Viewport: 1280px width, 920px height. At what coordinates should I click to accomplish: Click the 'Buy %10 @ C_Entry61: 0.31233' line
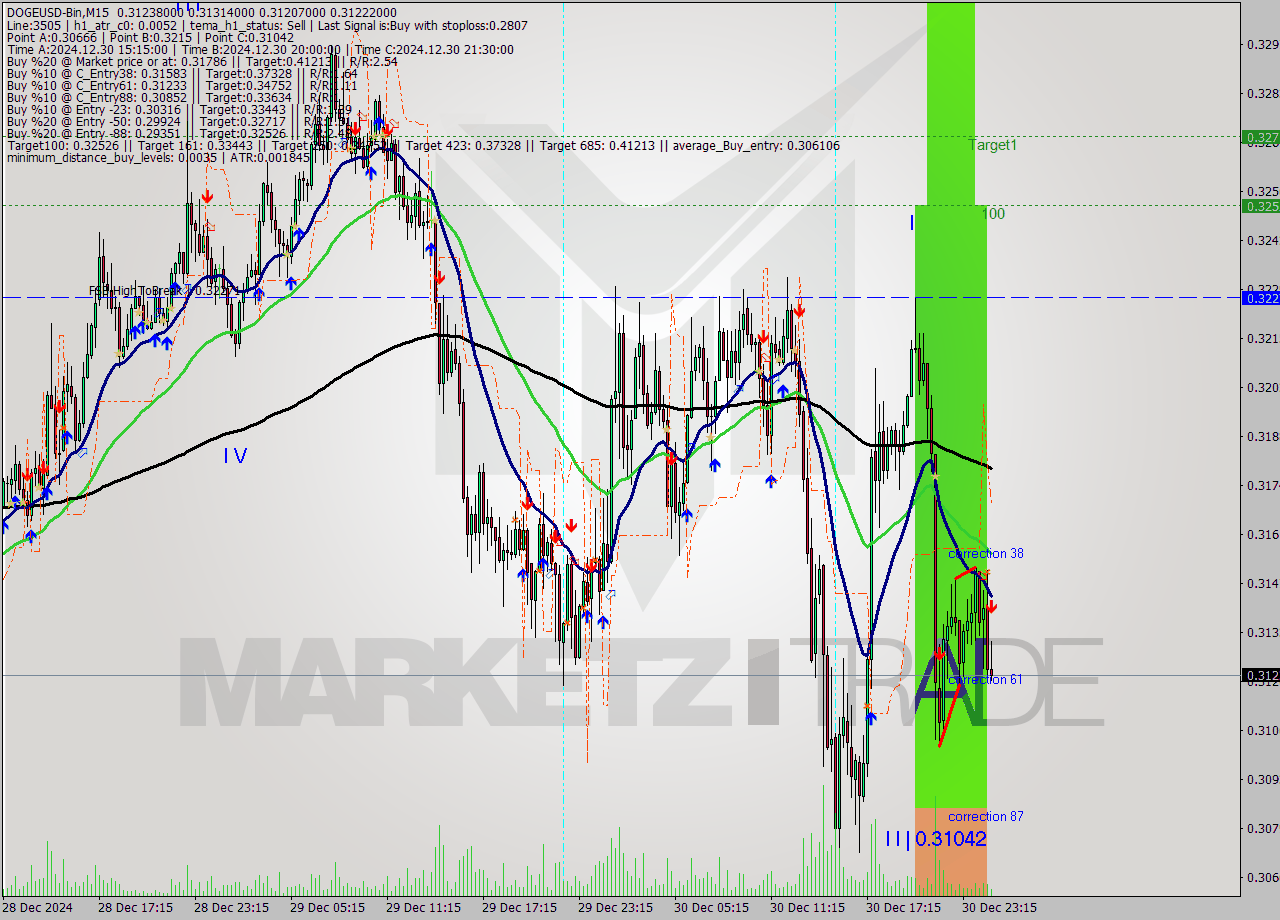click(x=181, y=85)
